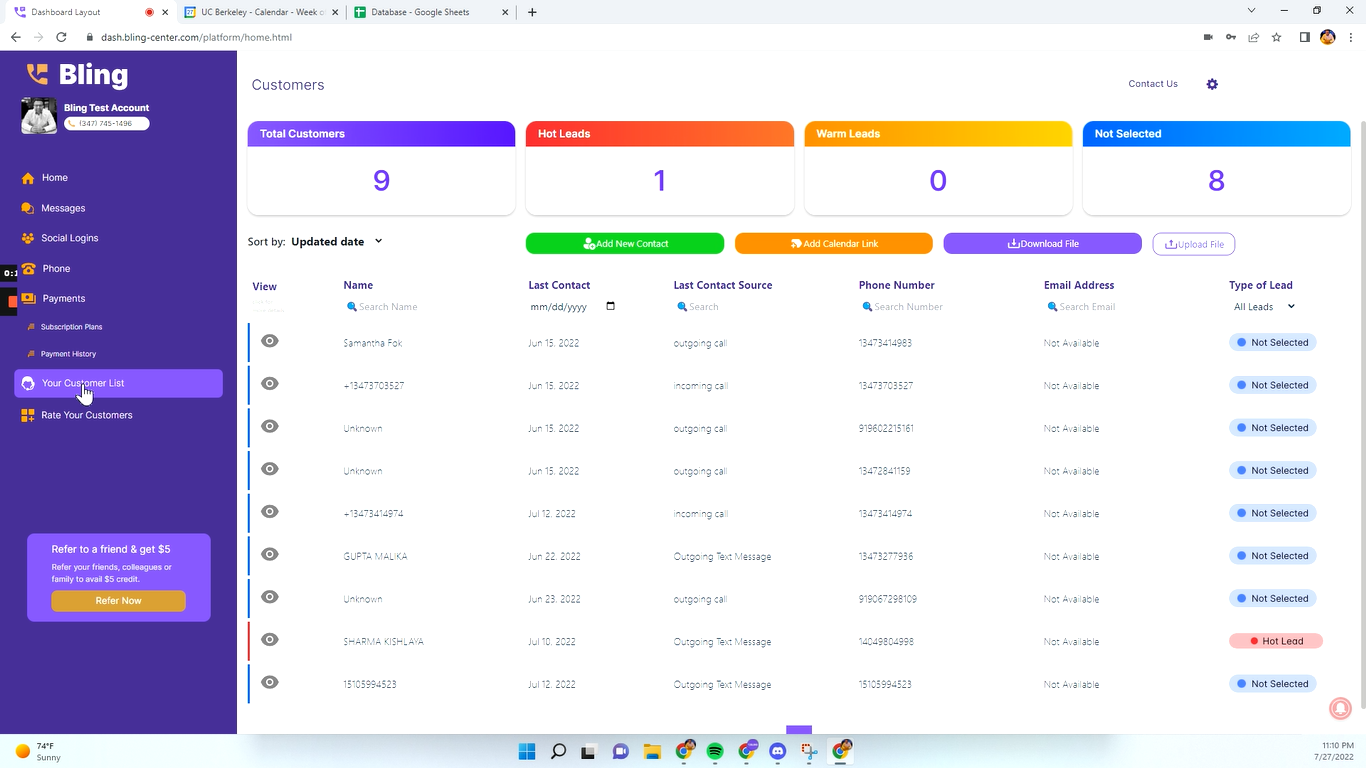Click the Add New Contact button
The image size is (1366, 768).
point(625,244)
